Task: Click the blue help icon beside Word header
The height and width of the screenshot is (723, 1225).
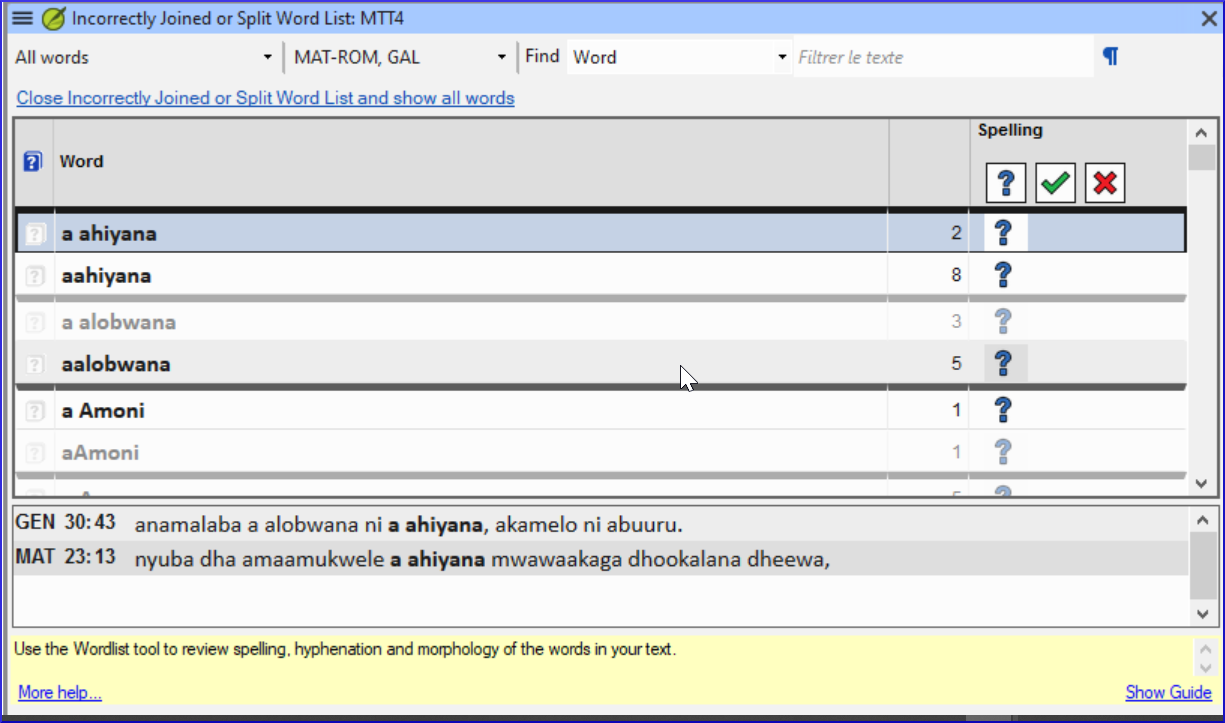Action: [x=33, y=161]
